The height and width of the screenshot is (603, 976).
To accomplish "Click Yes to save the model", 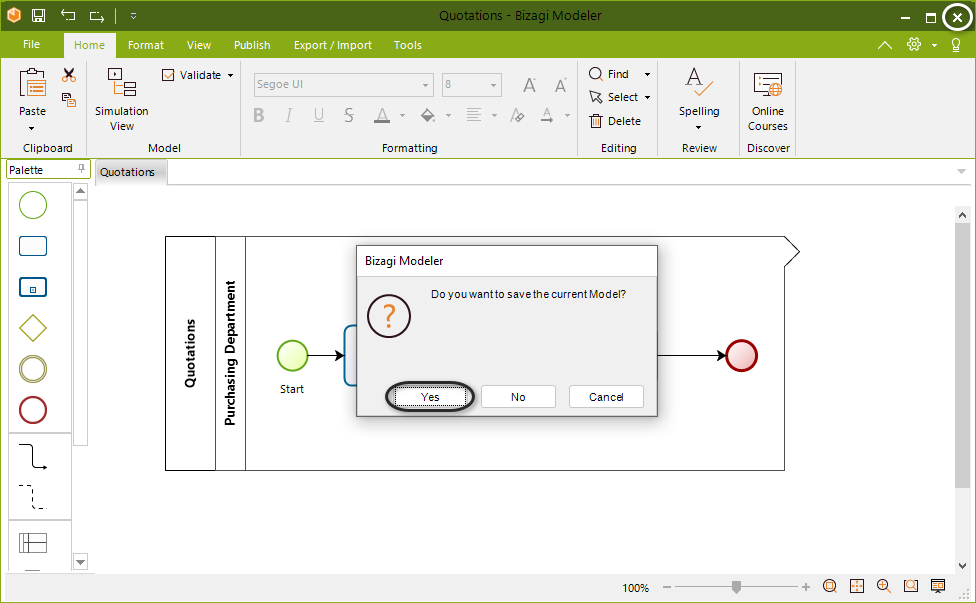I will [430, 397].
